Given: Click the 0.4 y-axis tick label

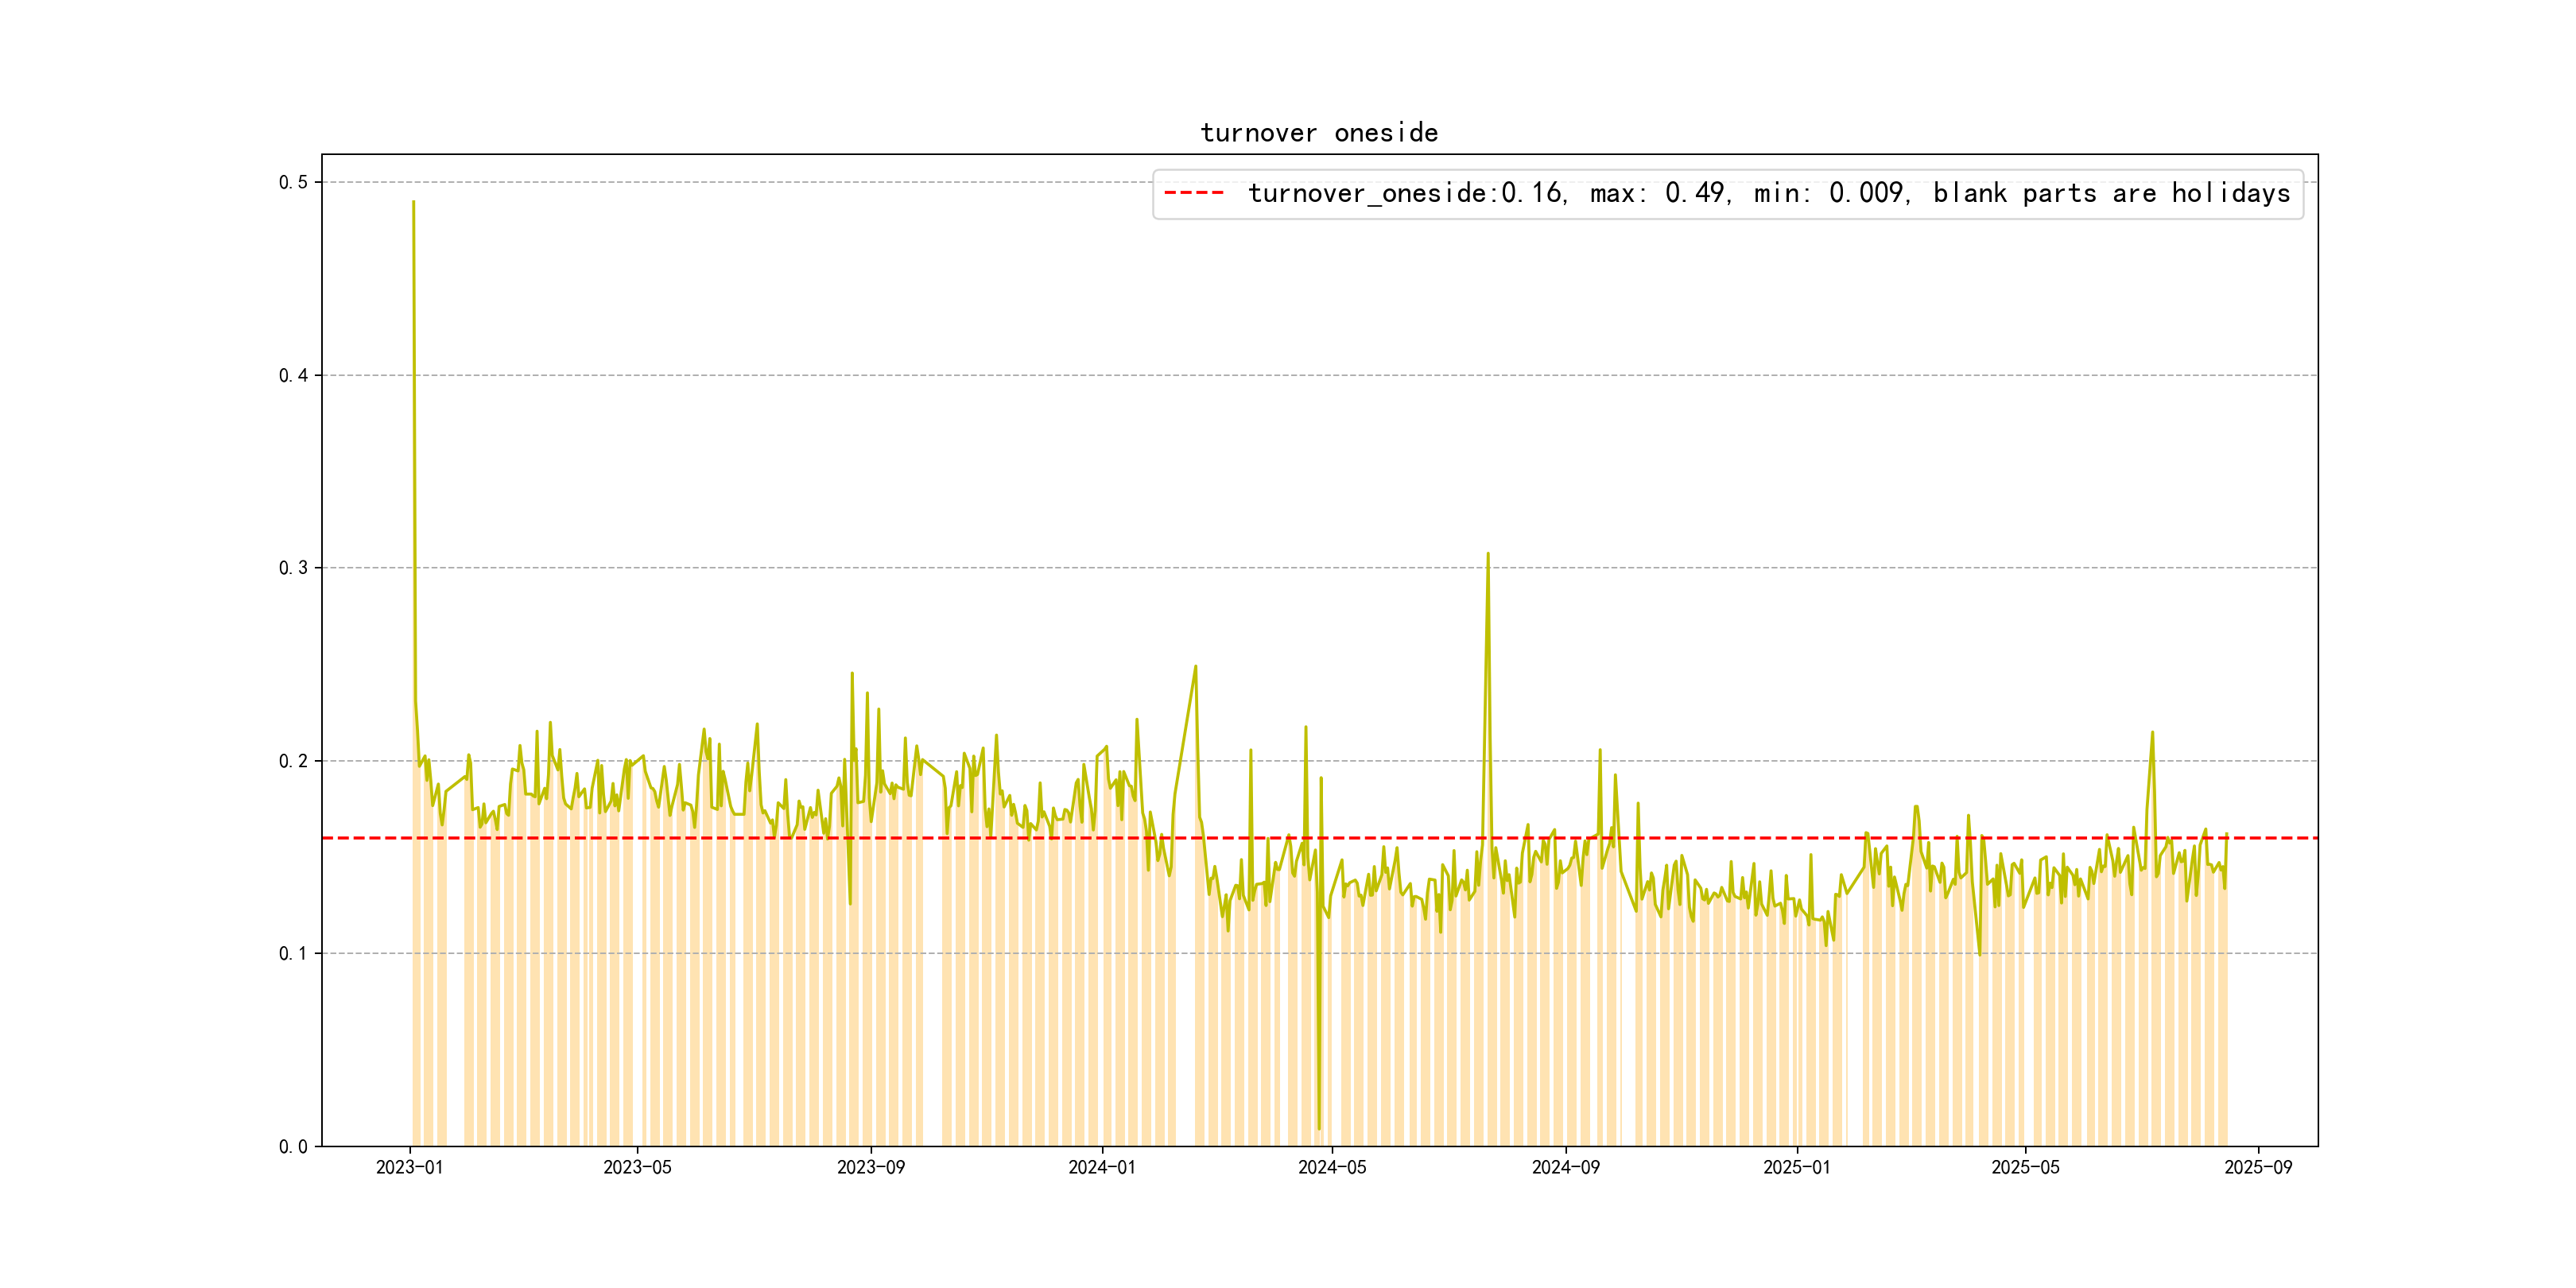Looking at the screenshot, I should [x=293, y=375].
